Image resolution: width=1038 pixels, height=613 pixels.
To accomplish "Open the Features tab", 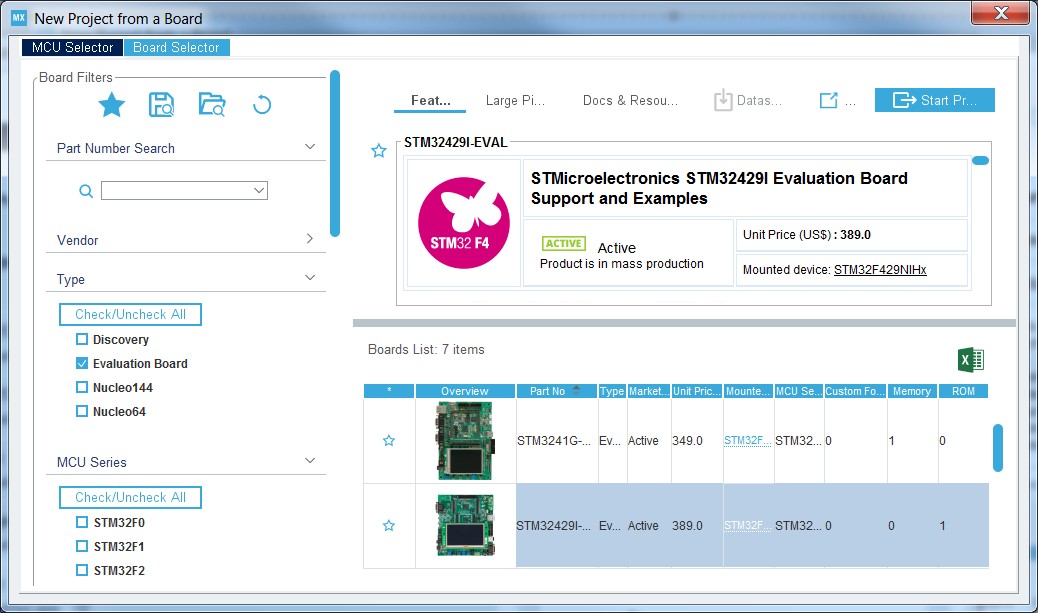I will [430, 101].
